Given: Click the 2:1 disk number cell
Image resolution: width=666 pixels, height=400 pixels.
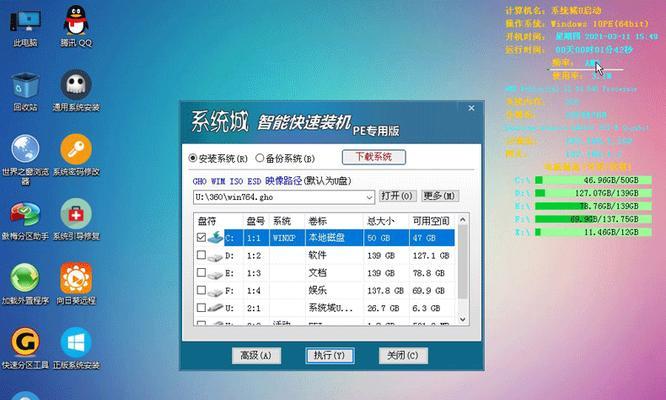Looking at the screenshot, I should click(x=254, y=308).
